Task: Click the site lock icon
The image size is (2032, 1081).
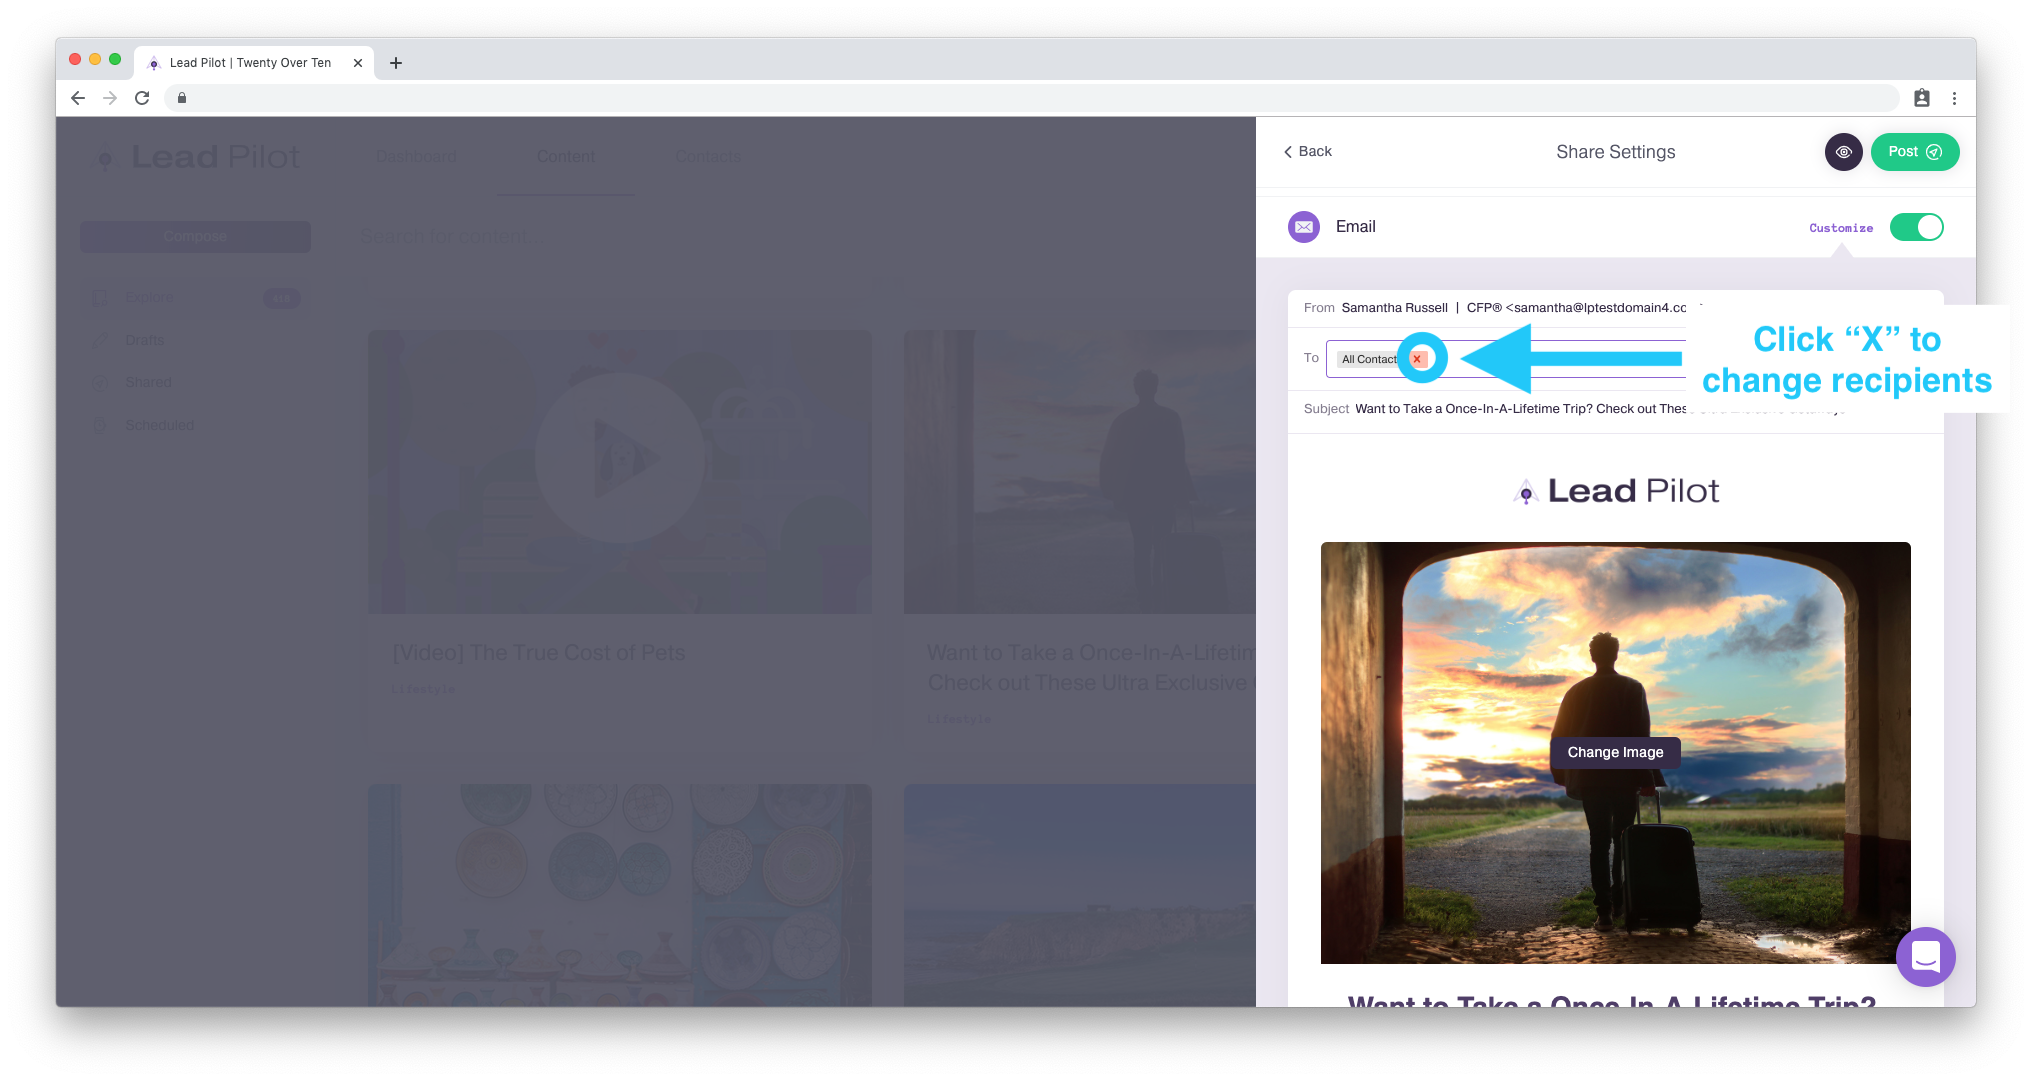Action: [182, 98]
